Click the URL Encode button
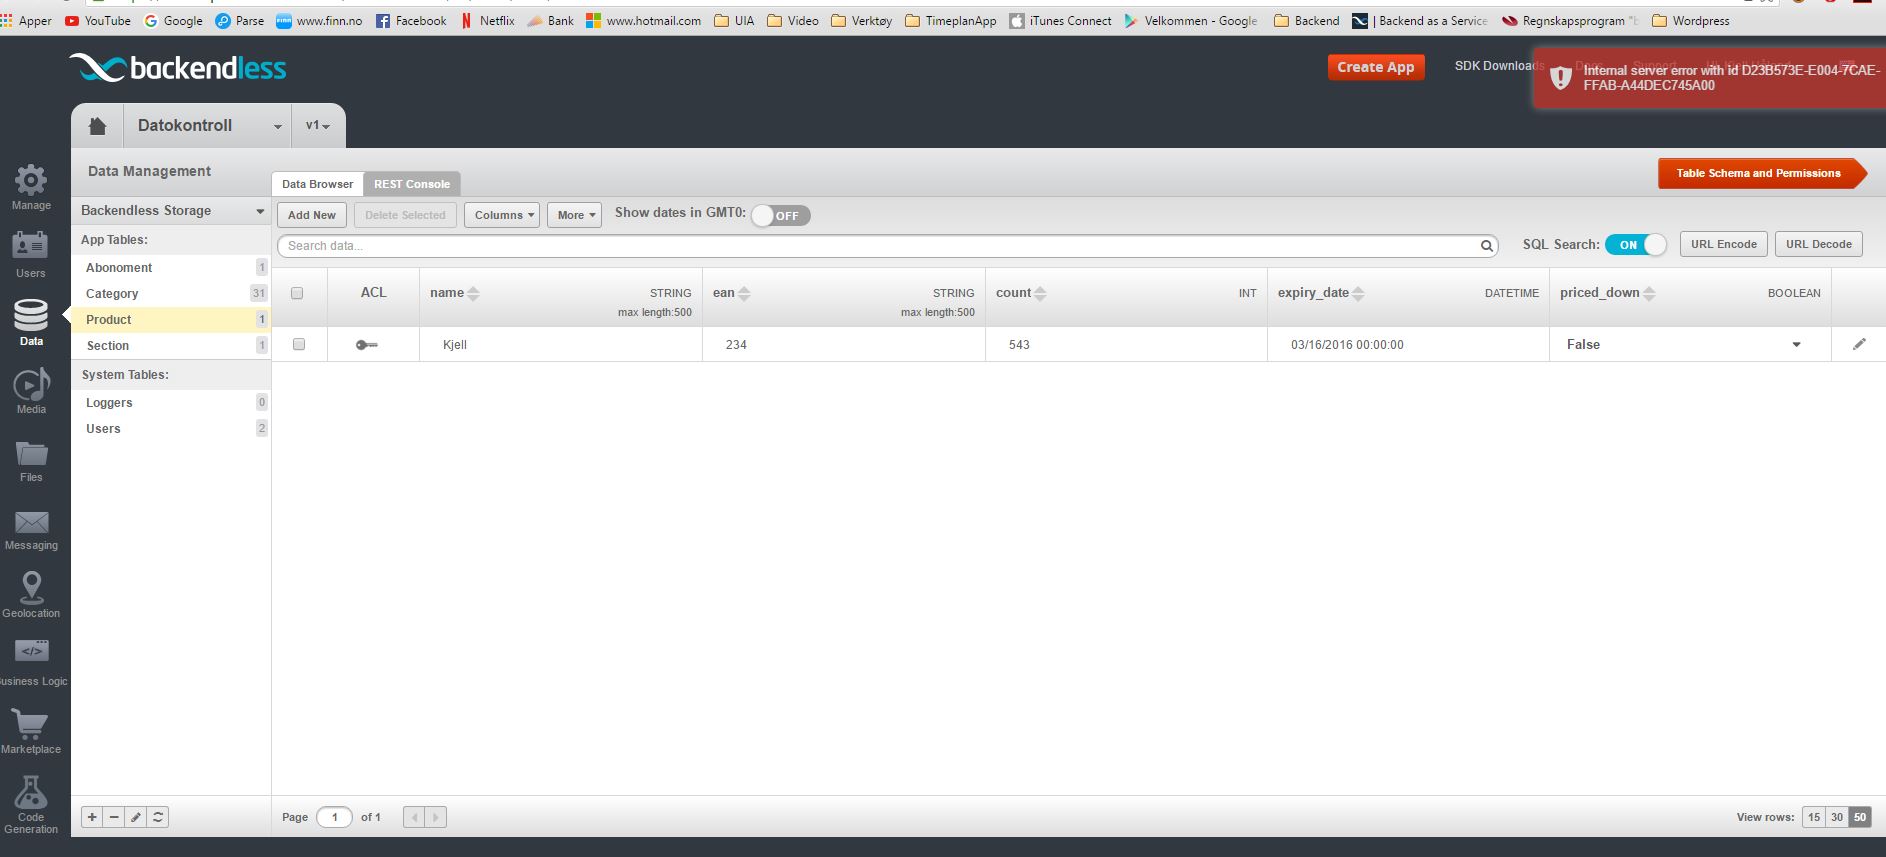This screenshot has height=857, width=1886. (1723, 244)
